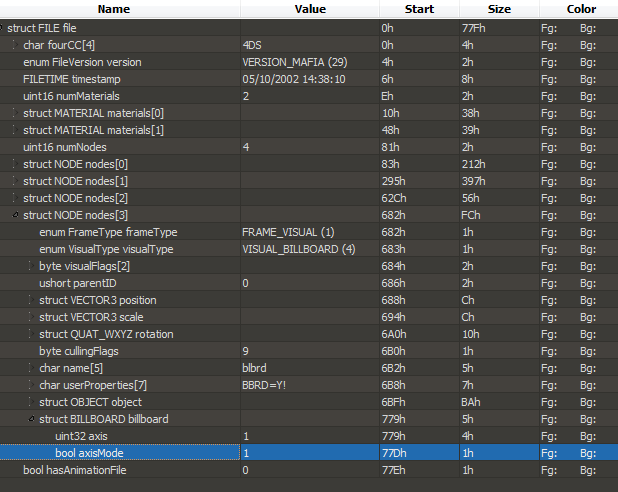Select the enum FileVersion version row
The height and width of the screenshot is (492, 618).
(96, 62)
